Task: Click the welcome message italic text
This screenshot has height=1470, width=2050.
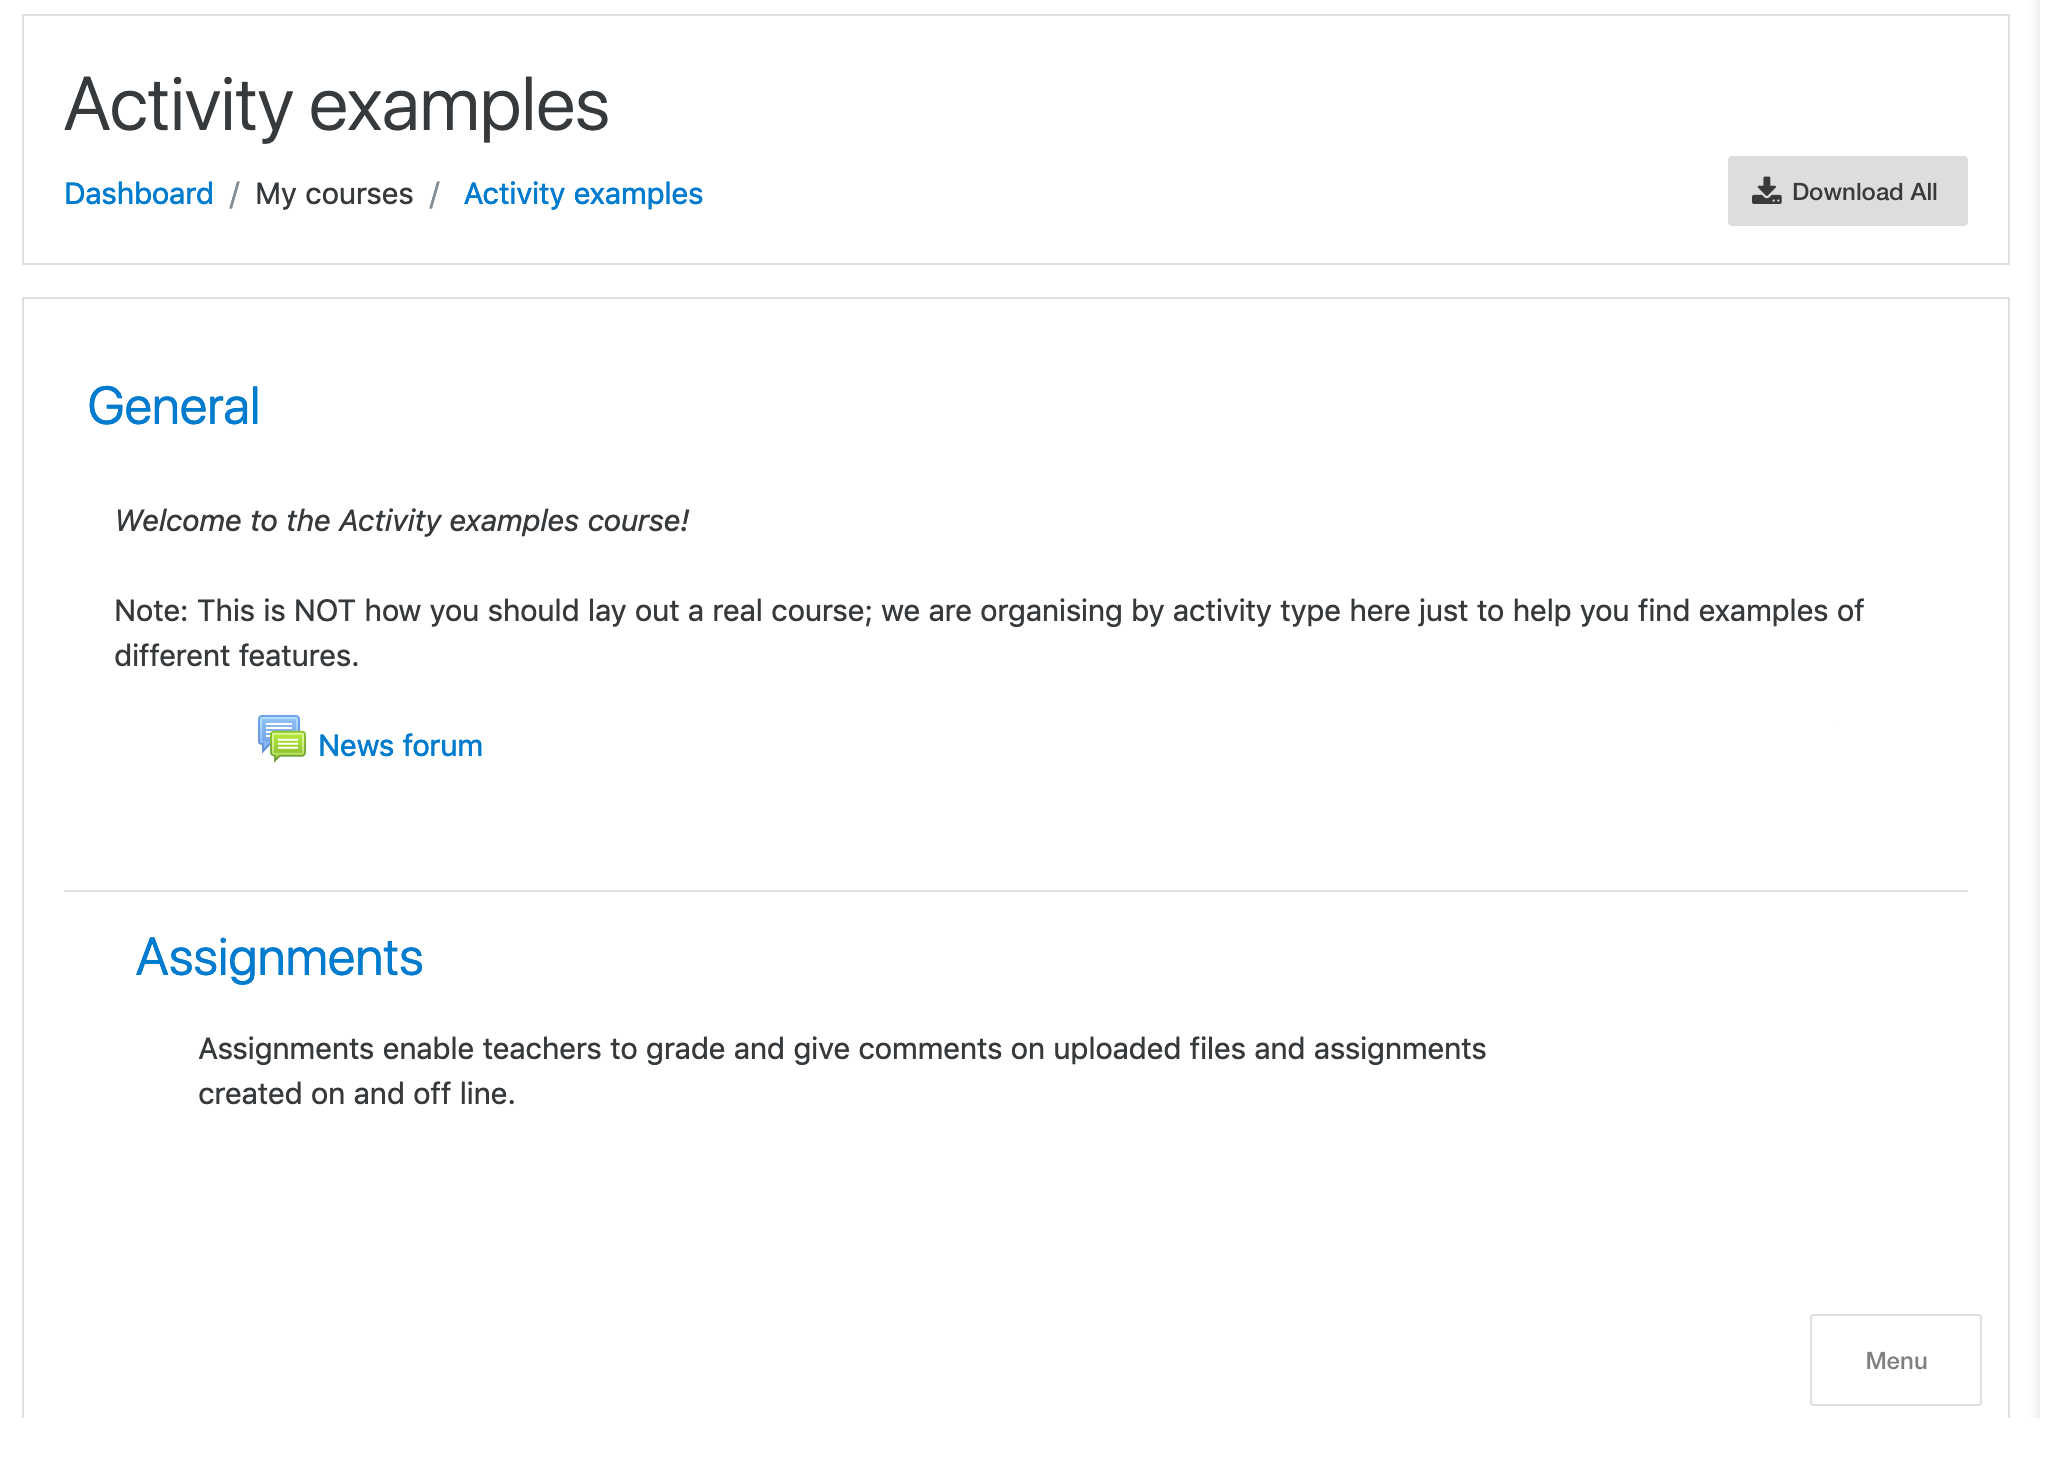Action: tap(402, 521)
